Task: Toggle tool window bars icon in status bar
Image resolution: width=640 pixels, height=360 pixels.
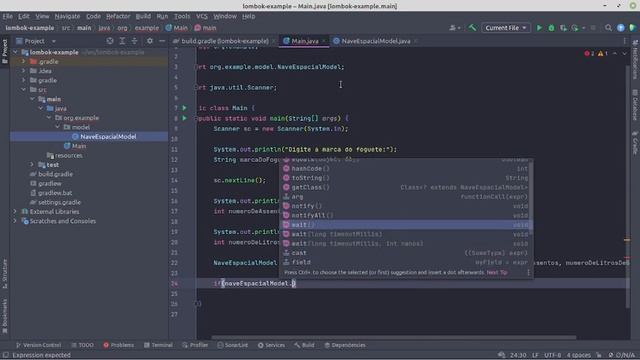Action: point(5,355)
